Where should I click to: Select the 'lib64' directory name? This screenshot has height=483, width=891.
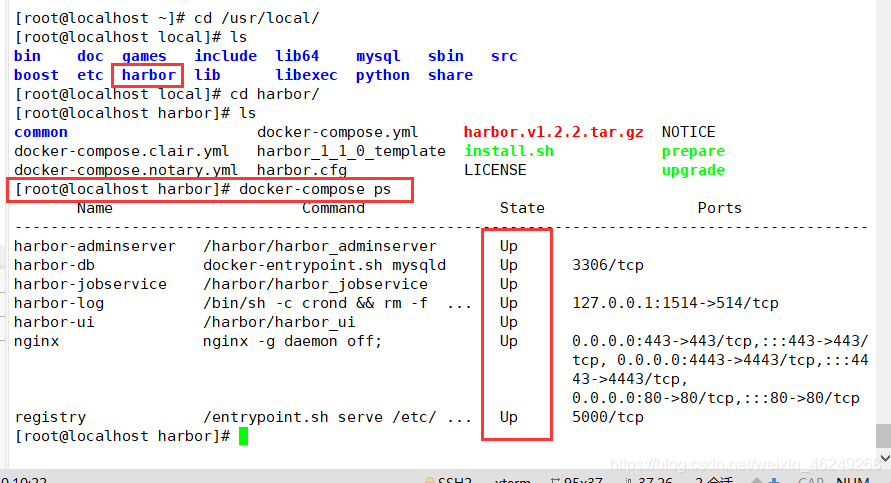[x=297, y=56]
